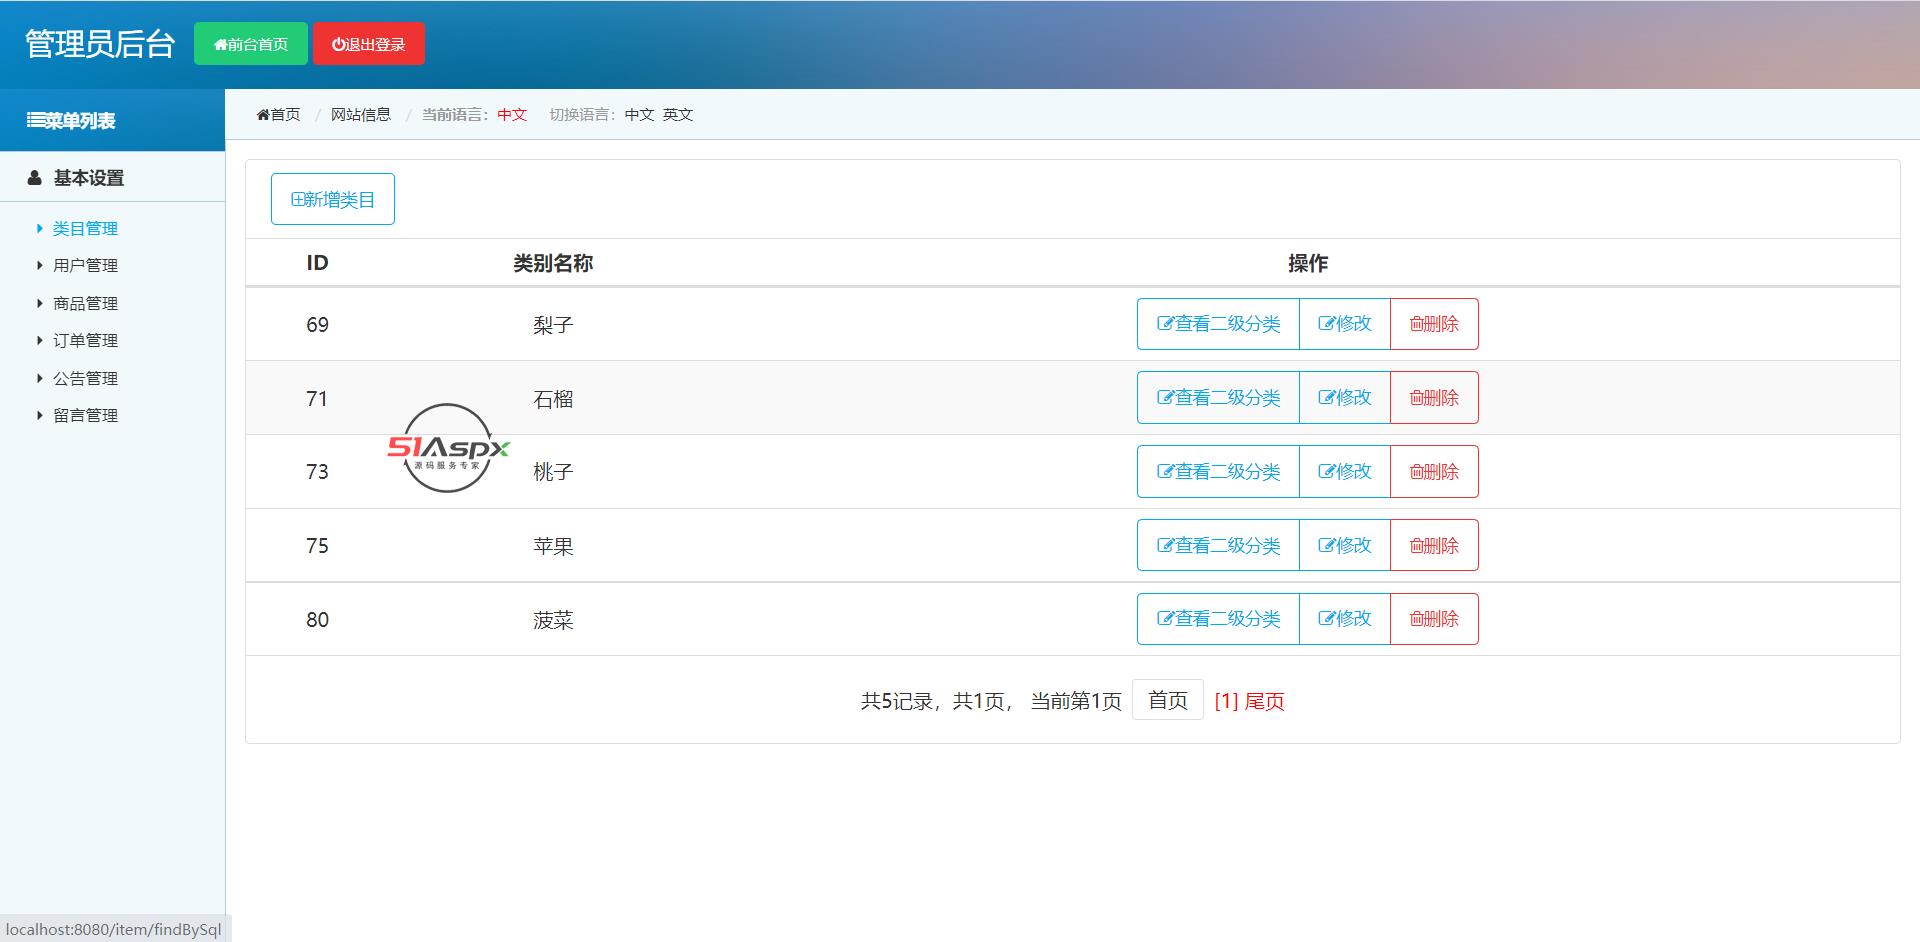This screenshot has width=1920, height=942.
Task: Go to 留言管理 in sidebar
Action: click(x=85, y=416)
